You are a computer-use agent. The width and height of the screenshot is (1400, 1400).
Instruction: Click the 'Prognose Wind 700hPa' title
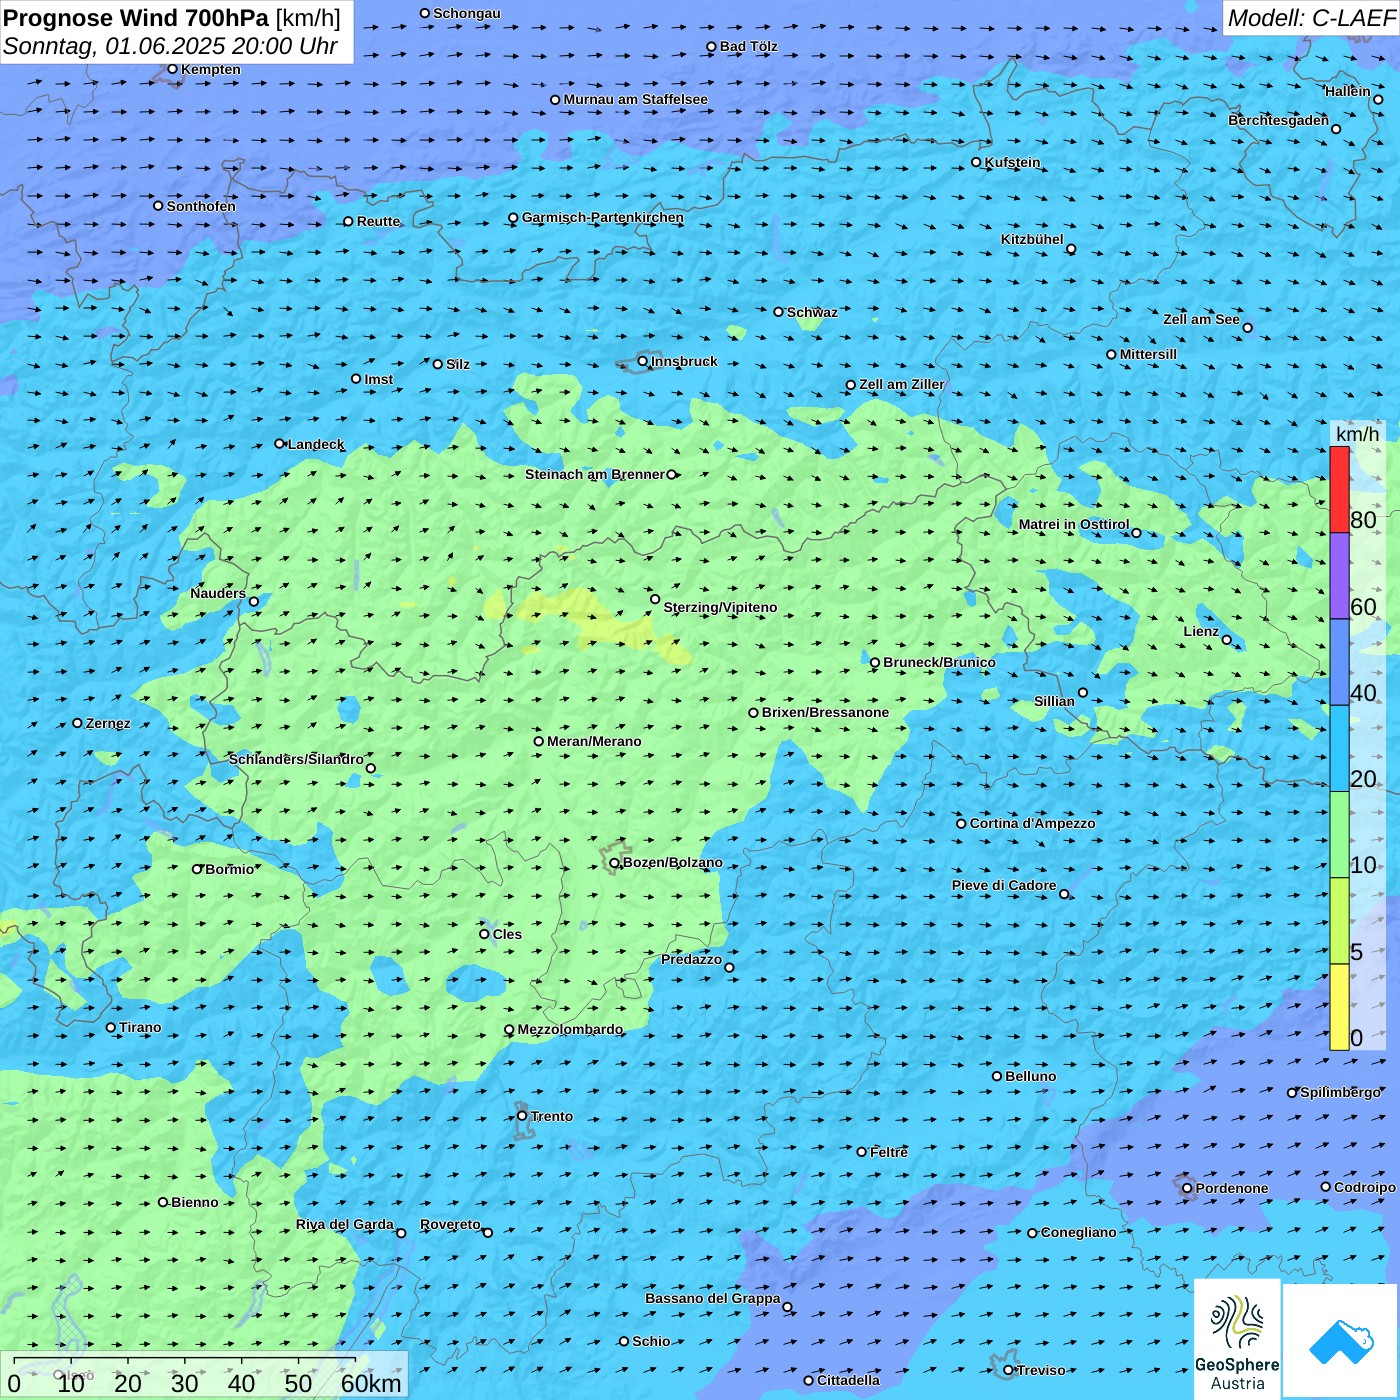136,18
